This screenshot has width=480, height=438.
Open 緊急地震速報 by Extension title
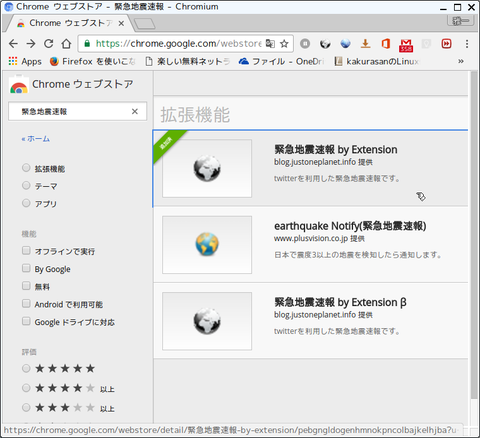(x=336, y=150)
